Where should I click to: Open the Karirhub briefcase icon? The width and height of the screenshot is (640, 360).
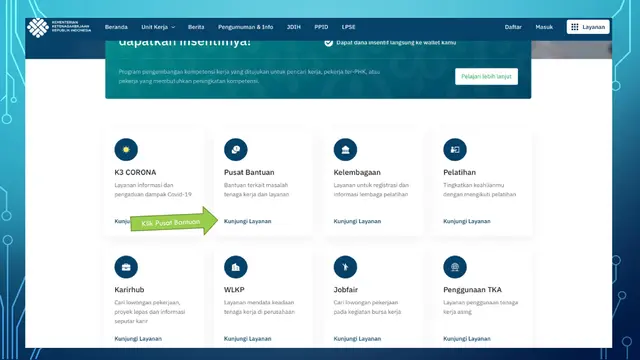[x=126, y=267]
